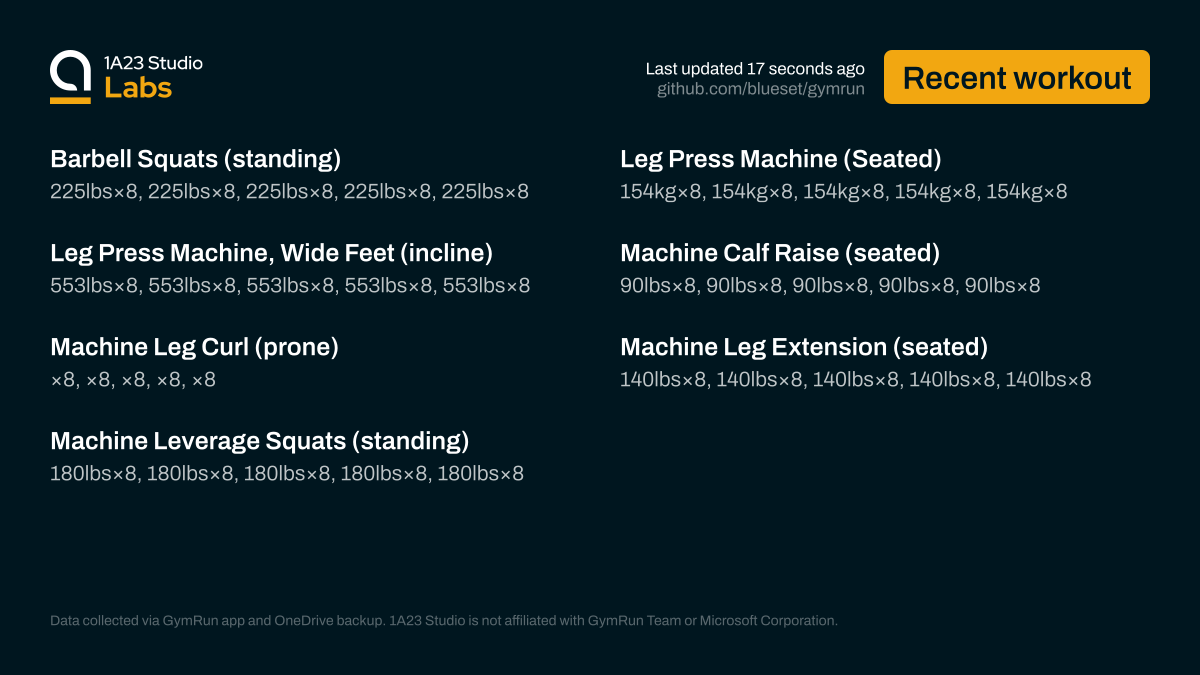
Task: Click the 1A23 Studio Labs title
Action: pyautogui.click(x=153, y=76)
